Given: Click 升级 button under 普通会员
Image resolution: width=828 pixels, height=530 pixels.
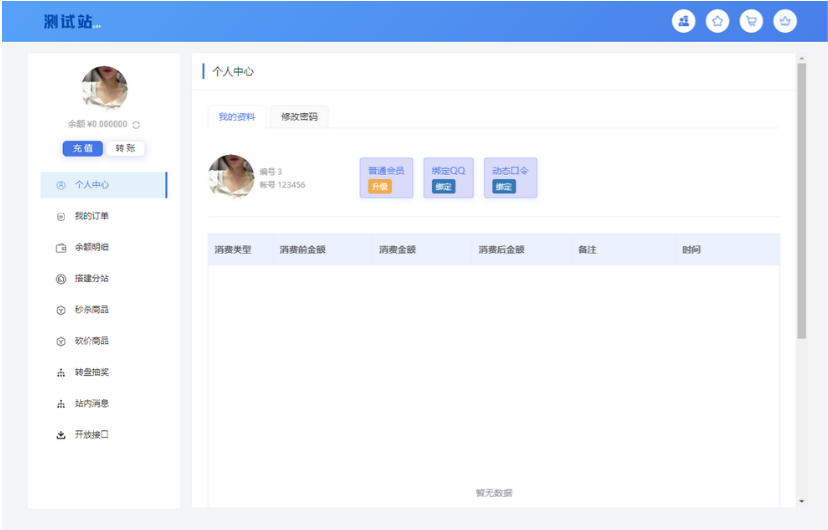Looking at the screenshot, I should pos(379,187).
